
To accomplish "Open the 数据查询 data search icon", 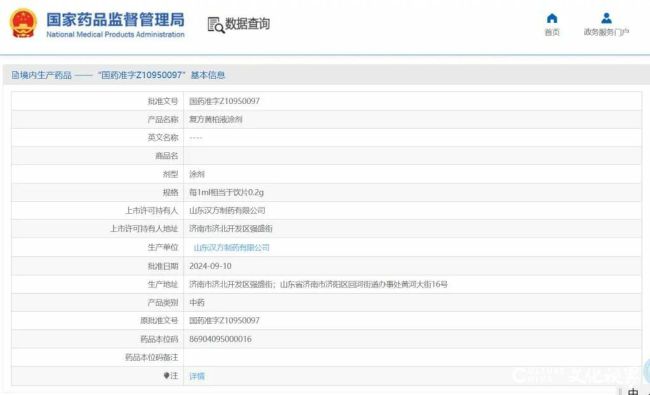I will point(216,25).
